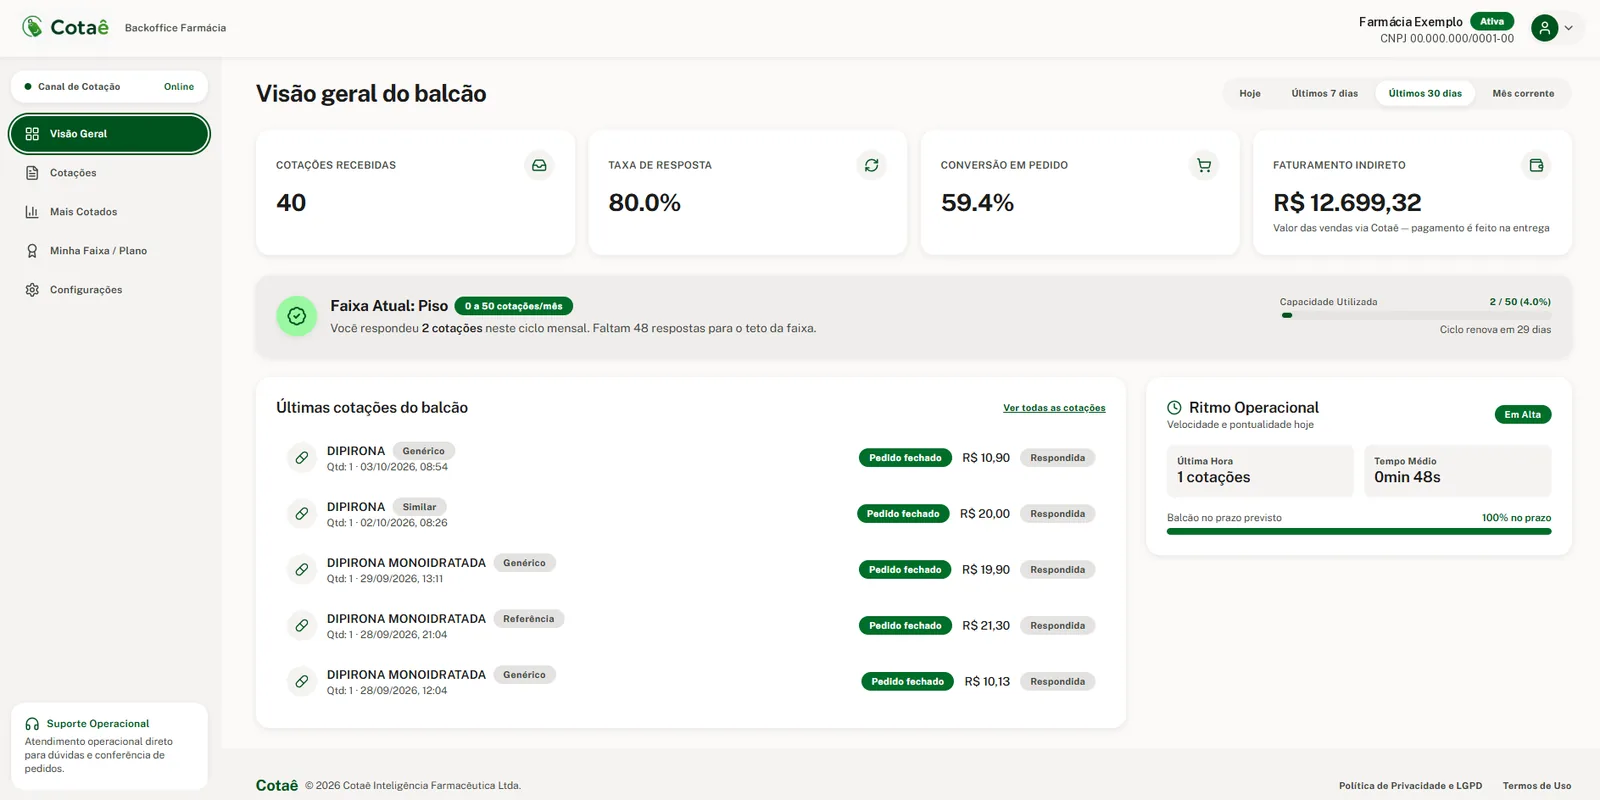The height and width of the screenshot is (800, 1600).
Task: Click the 0 a 50 cotações/mês badge
Action: 513,306
